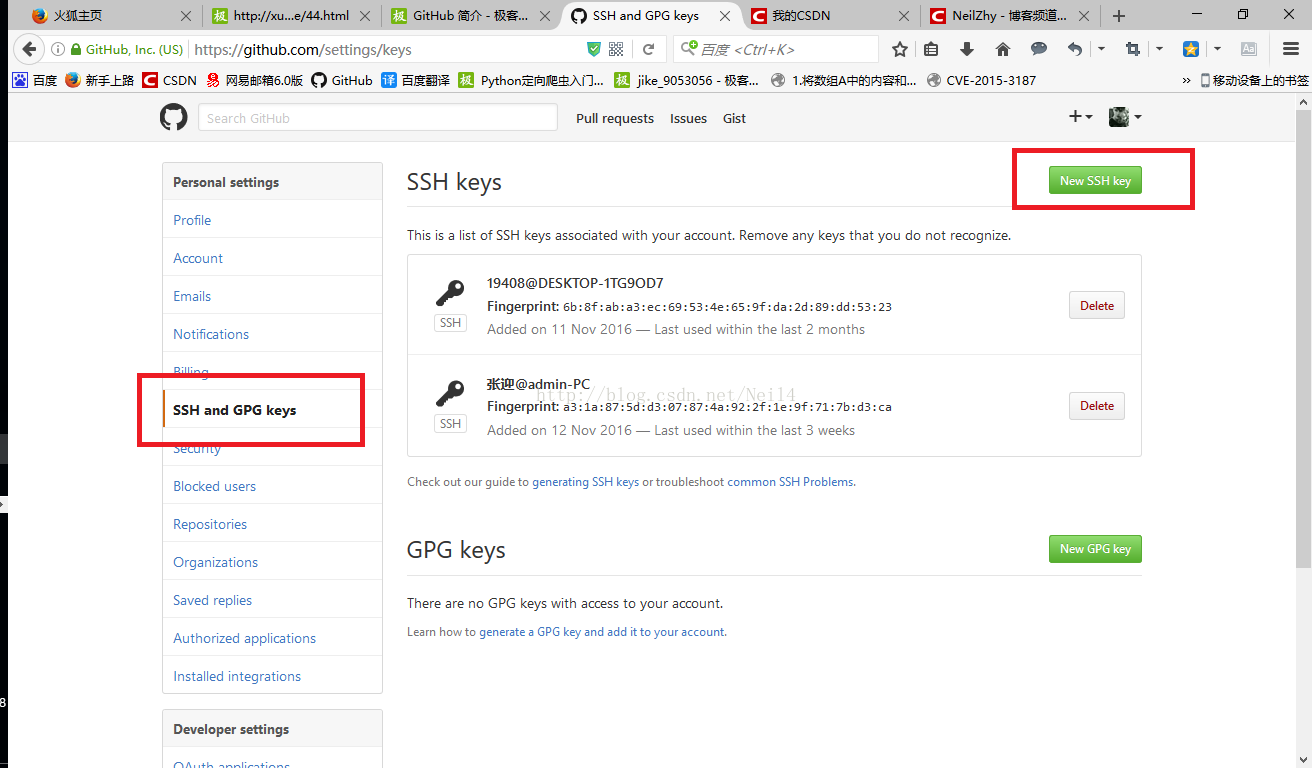Open the CSDN bookmark in bookmarks bar
The image size is (1312, 768).
click(x=170, y=80)
